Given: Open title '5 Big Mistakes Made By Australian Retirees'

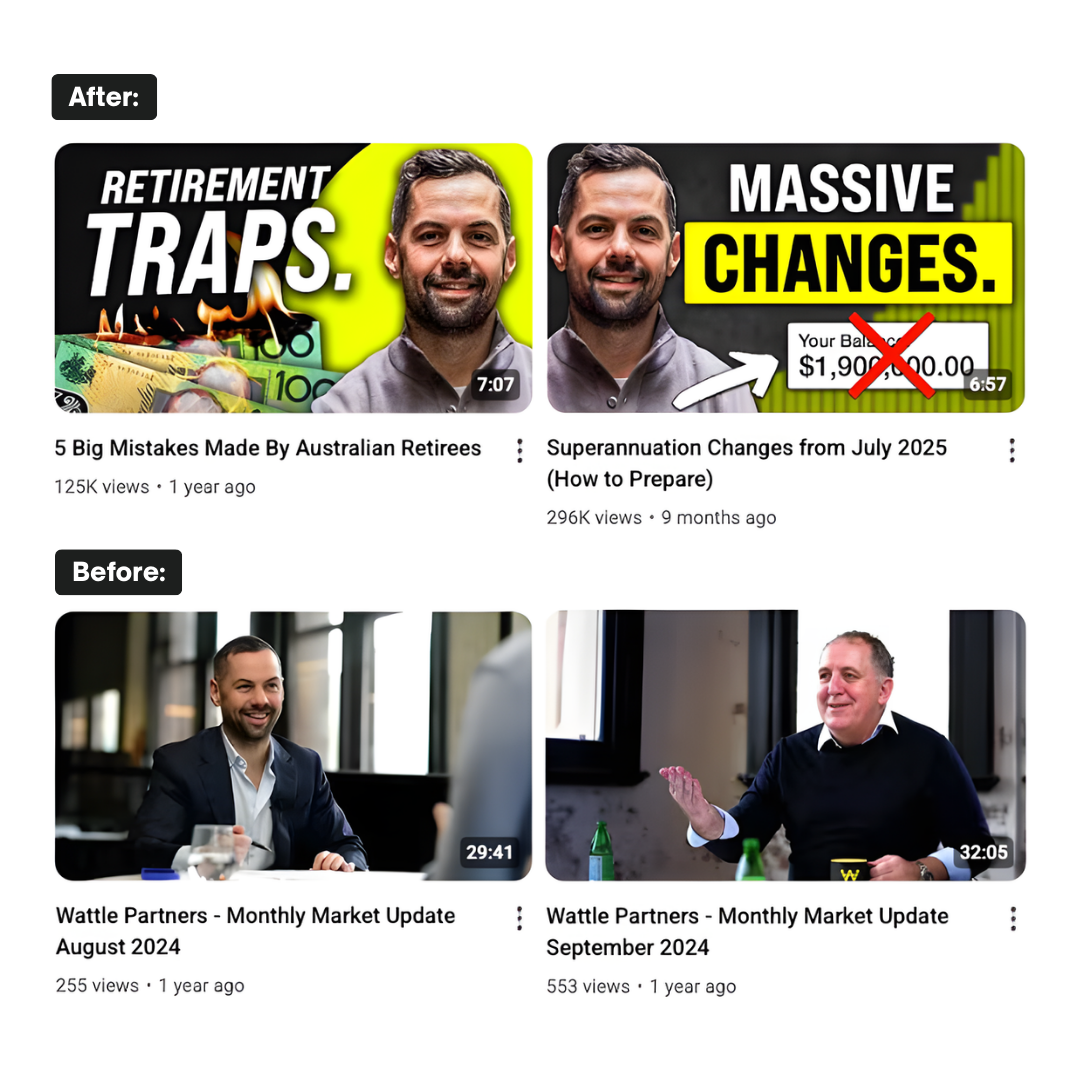Looking at the screenshot, I should (x=267, y=448).
